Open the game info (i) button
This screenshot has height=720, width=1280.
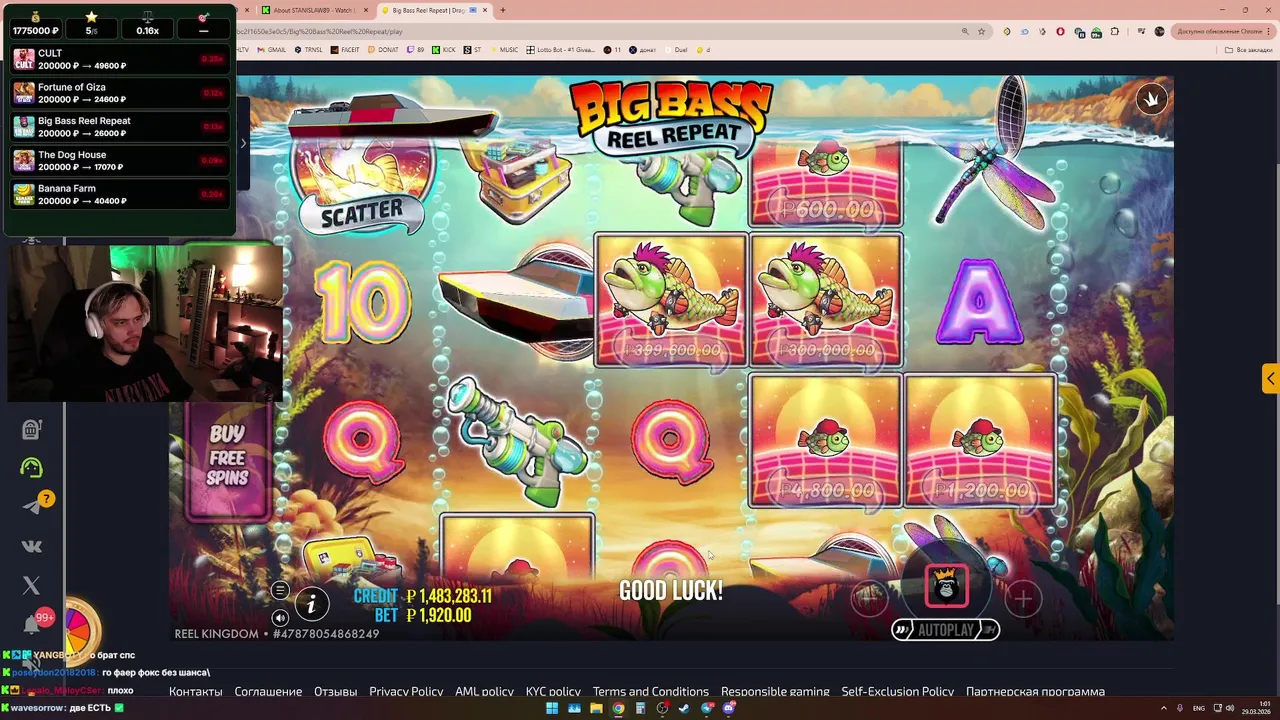pos(311,604)
